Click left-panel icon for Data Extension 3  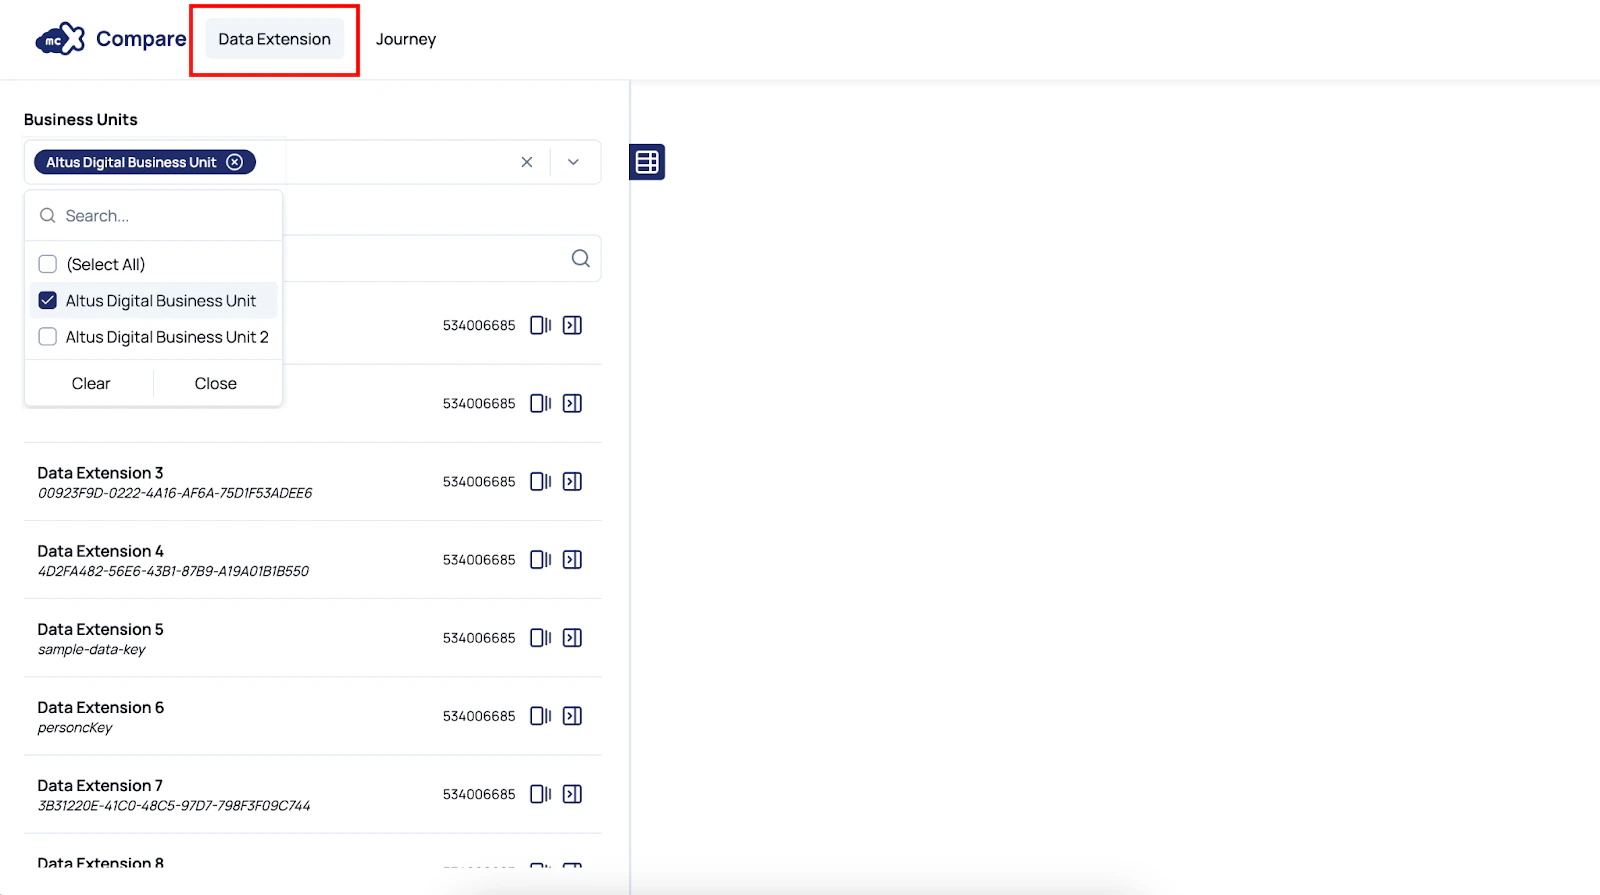click(x=541, y=481)
